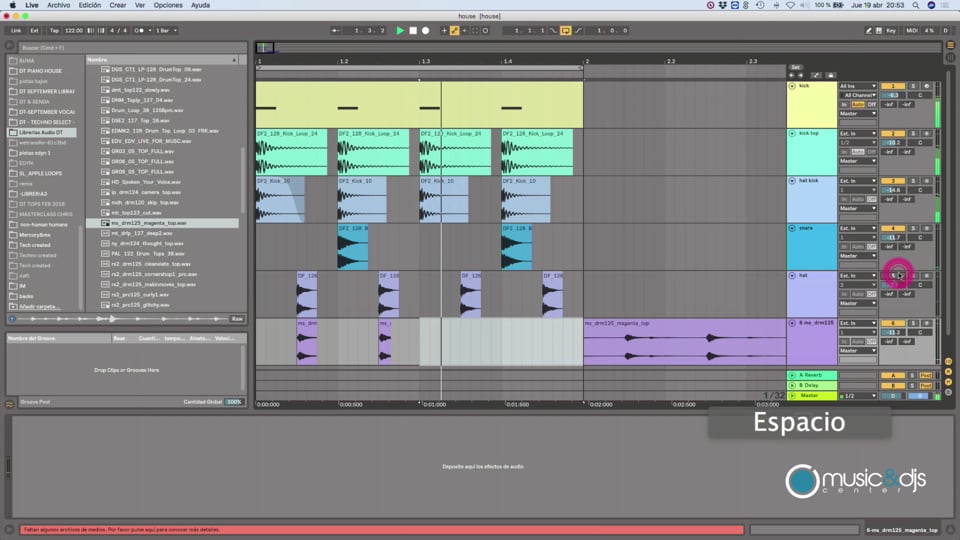Toggle the arrangement Loop switch

pyautogui.click(x=566, y=30)
